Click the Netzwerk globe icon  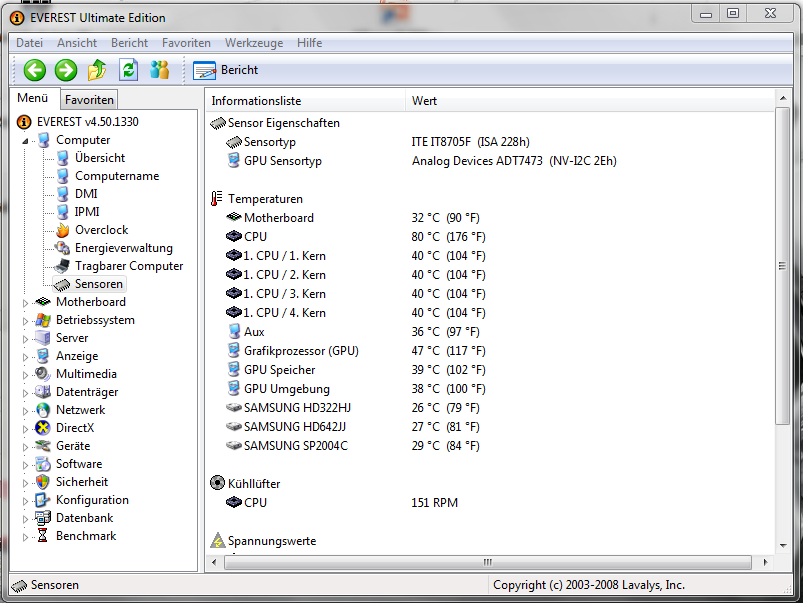(x=43, y=410)
